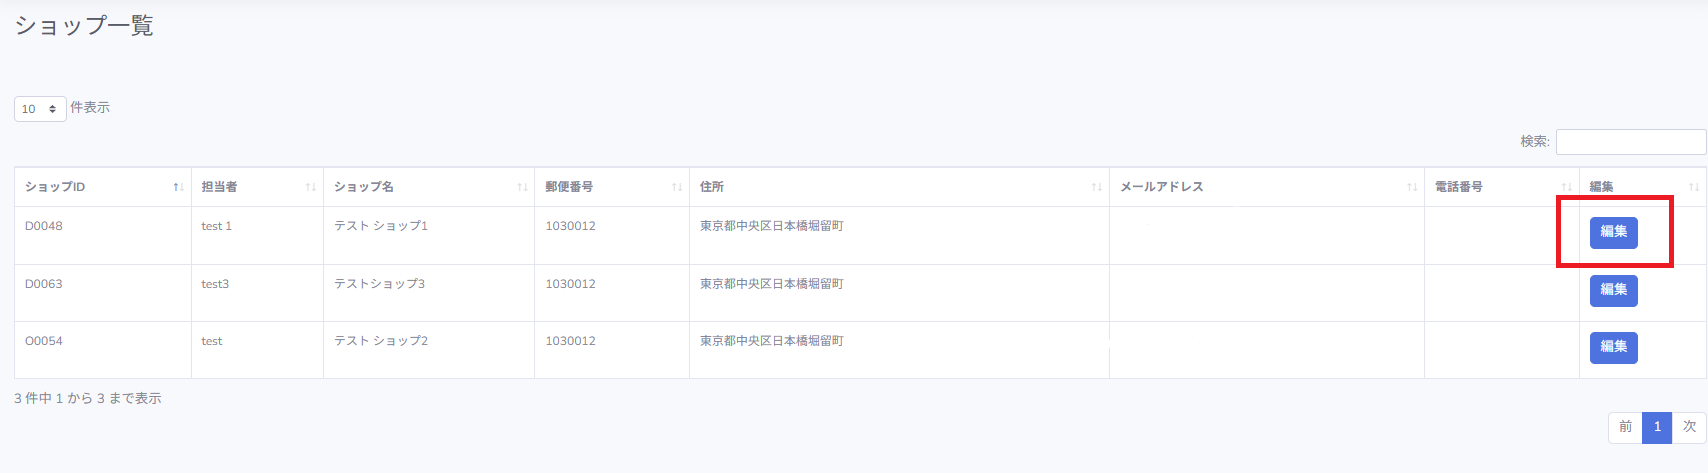Click the 検索 search input field

1630,142
